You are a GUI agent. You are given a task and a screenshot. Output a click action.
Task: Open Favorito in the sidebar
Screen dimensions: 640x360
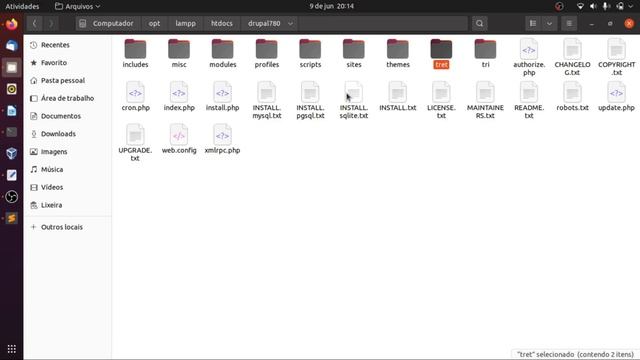coord(67,63)
